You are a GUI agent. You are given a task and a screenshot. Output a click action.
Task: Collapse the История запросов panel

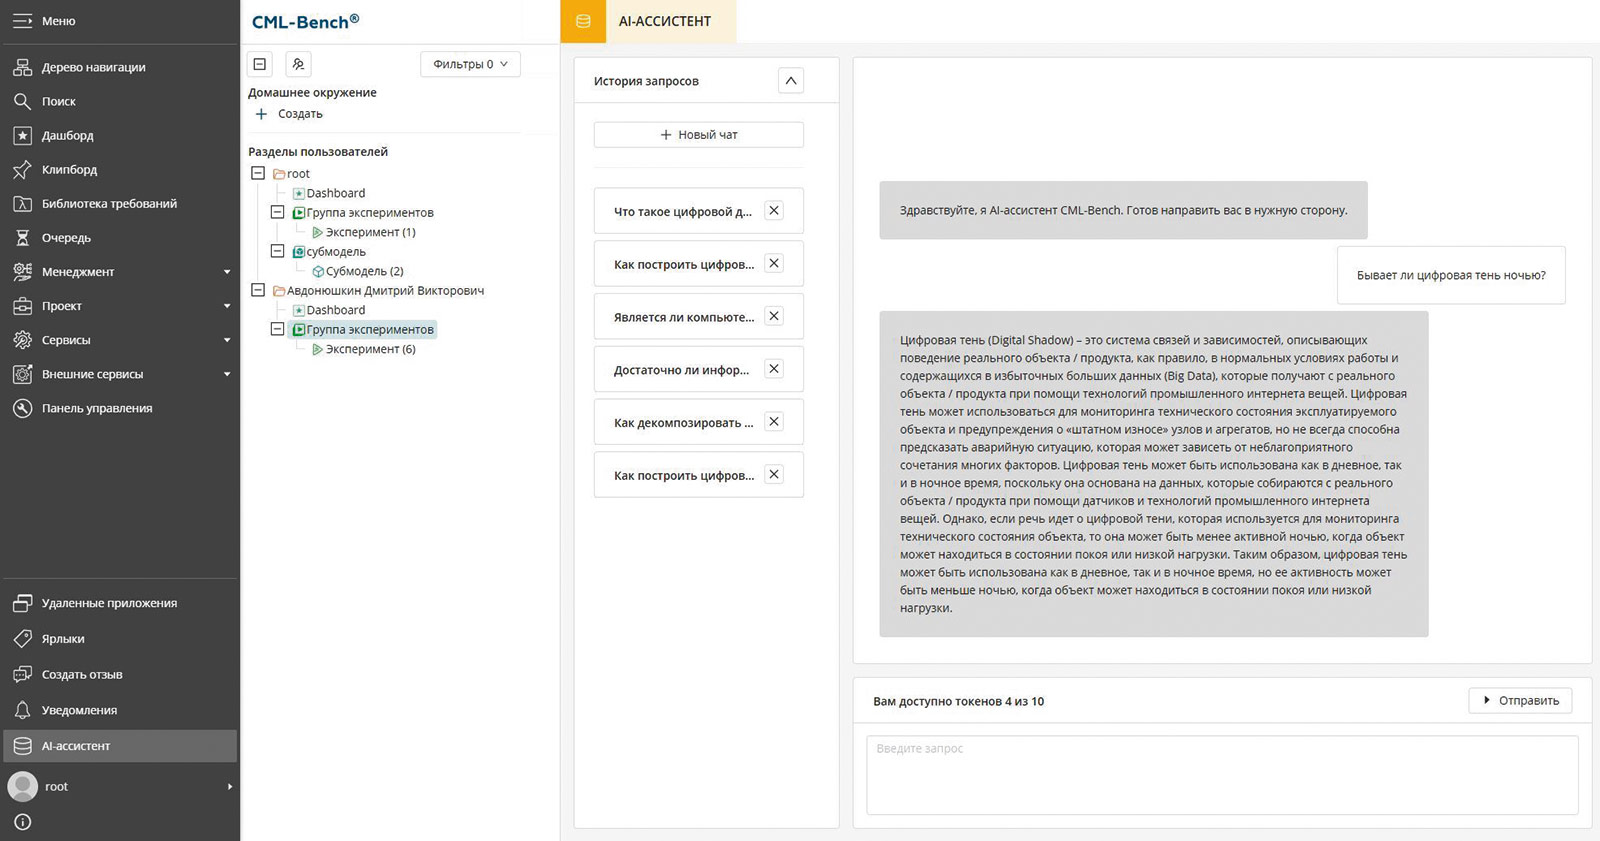(790, 81)
